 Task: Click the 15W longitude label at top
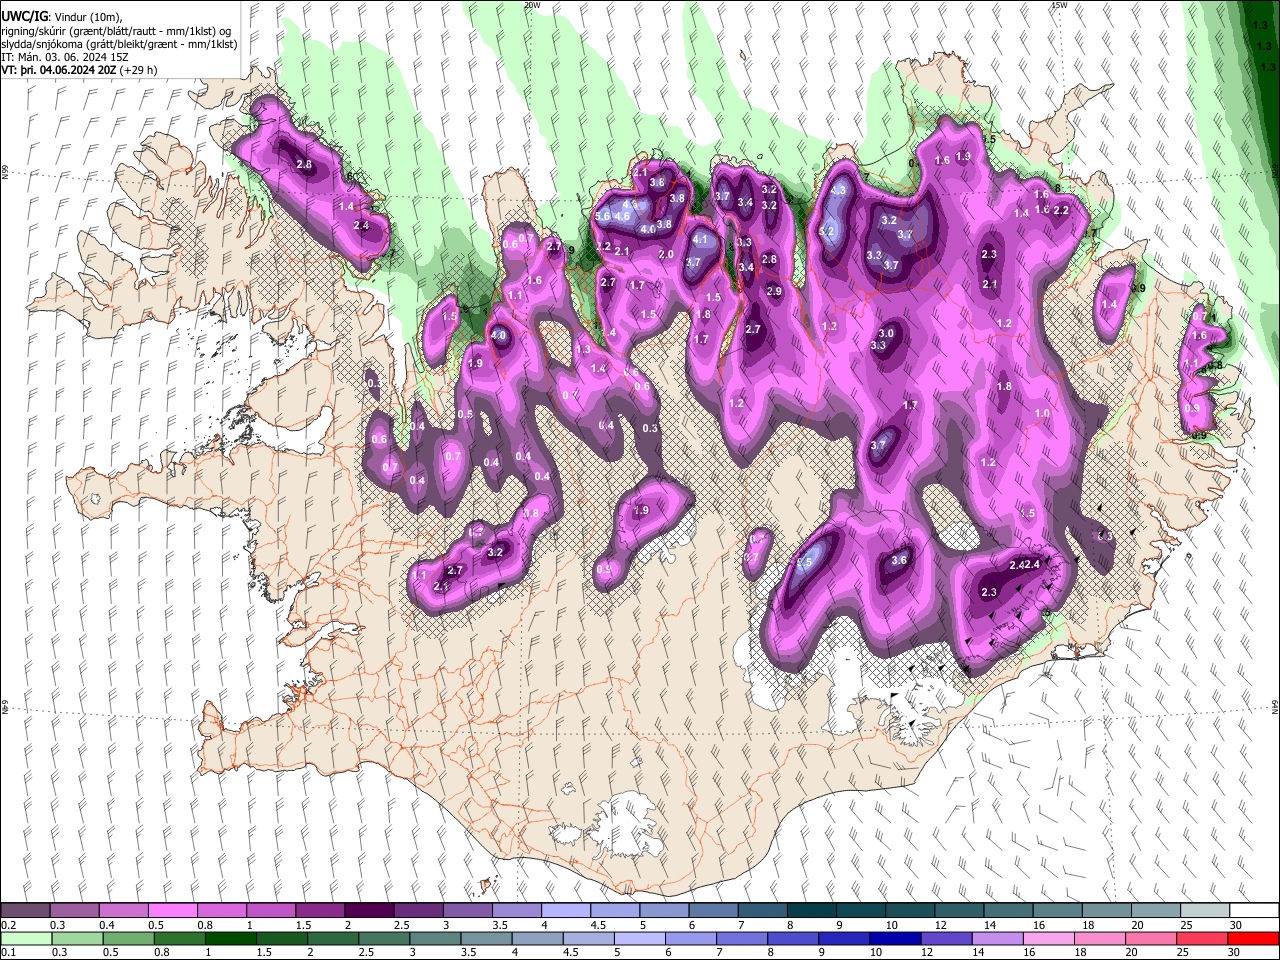pos(1059,5)
